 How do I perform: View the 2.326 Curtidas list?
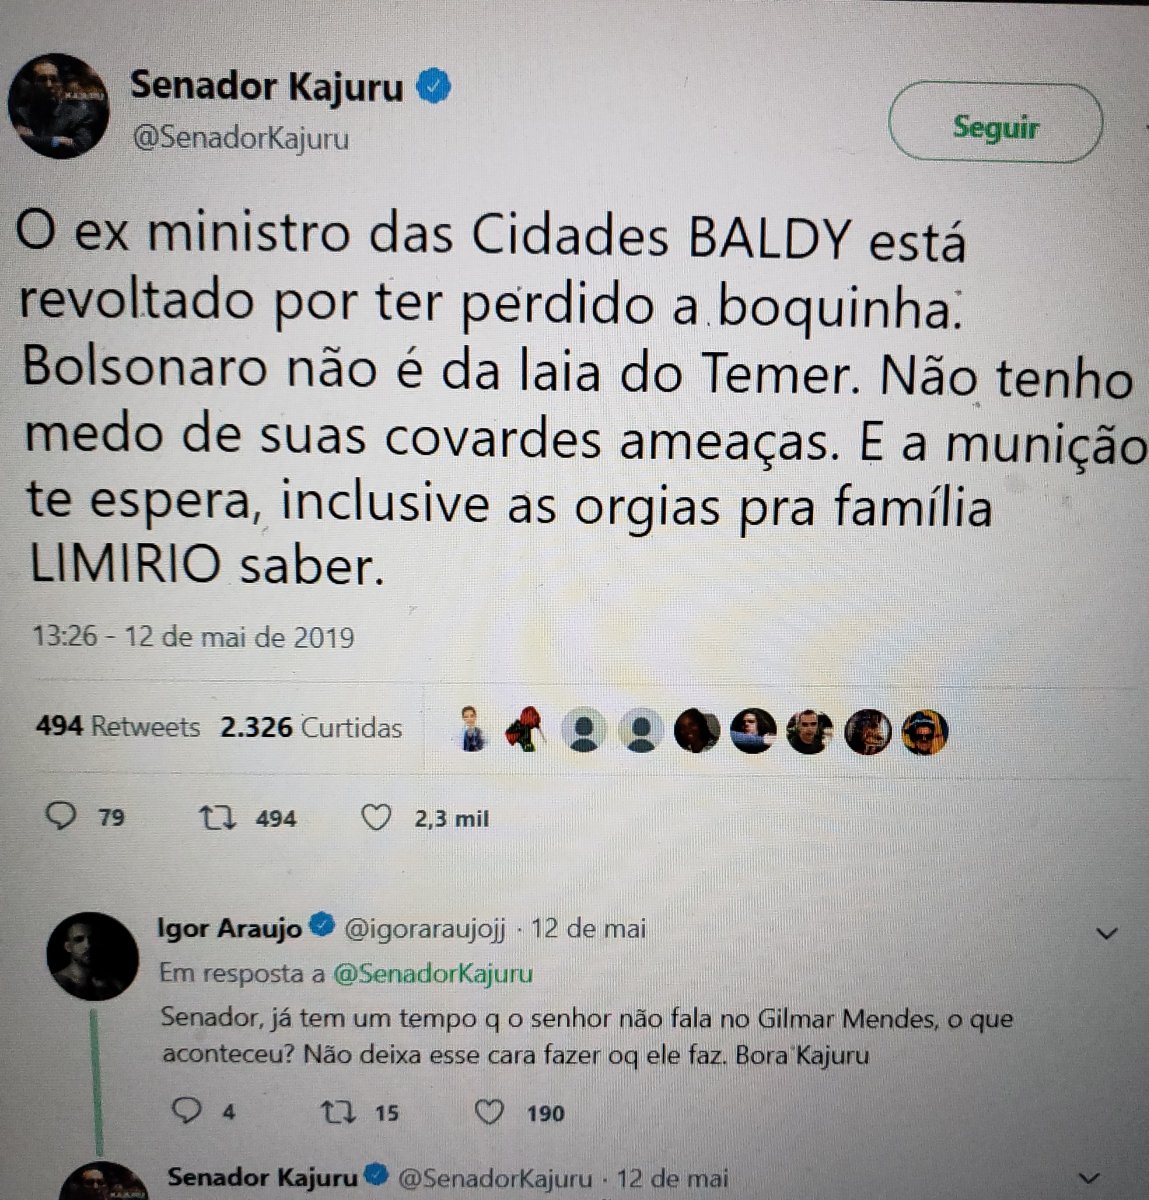(311, 727)
